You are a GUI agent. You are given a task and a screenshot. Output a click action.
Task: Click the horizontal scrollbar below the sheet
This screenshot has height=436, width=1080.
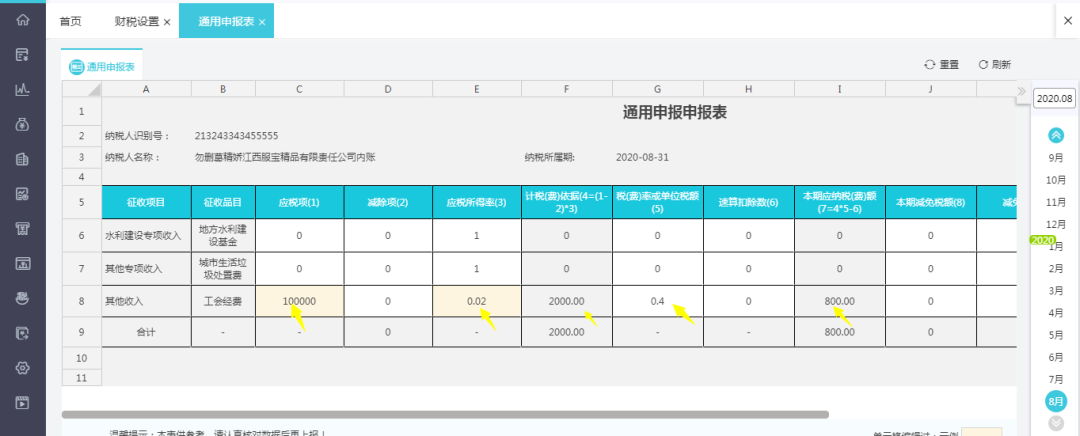click(x=445, y=414)
